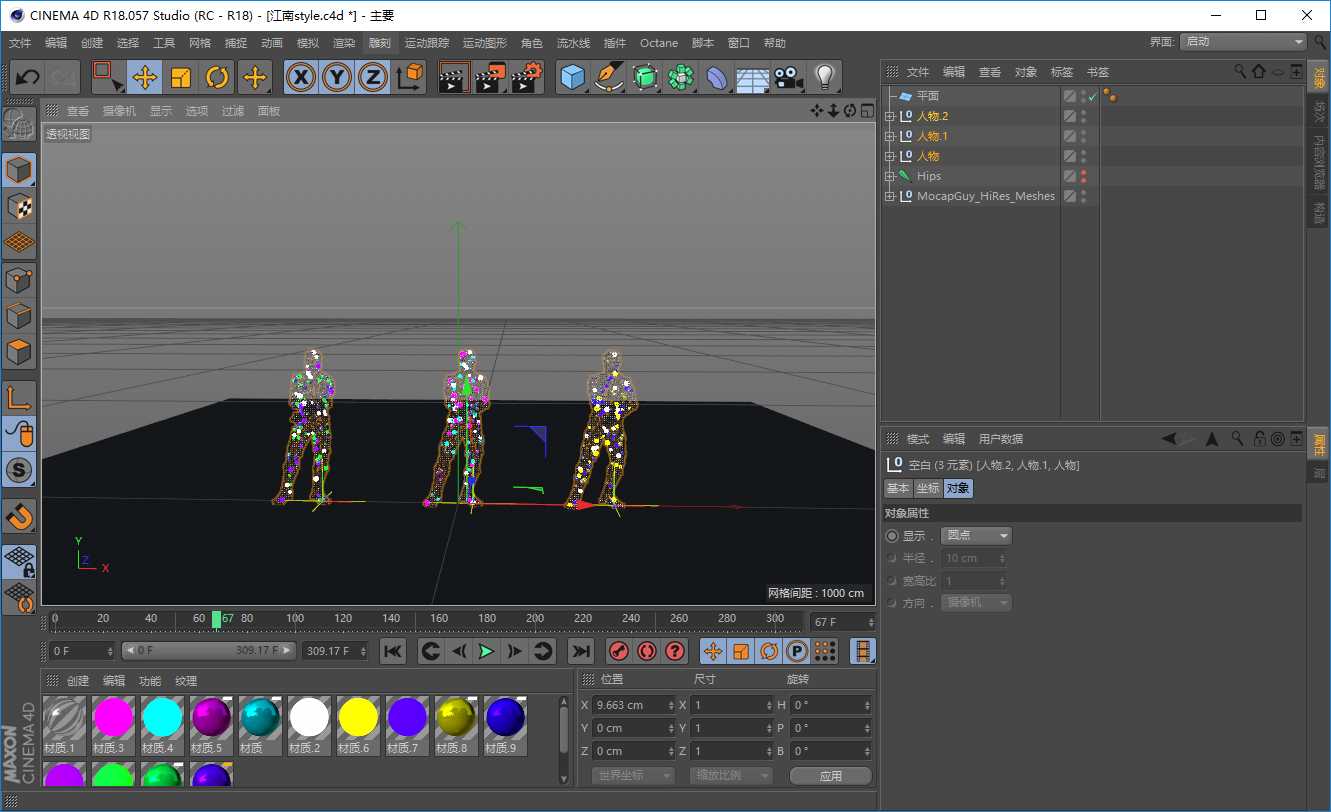The height and width of the screenshot is (812, 1331).
Task: Toggle Snap magnet icon
Action: click(x=19, y=516)
